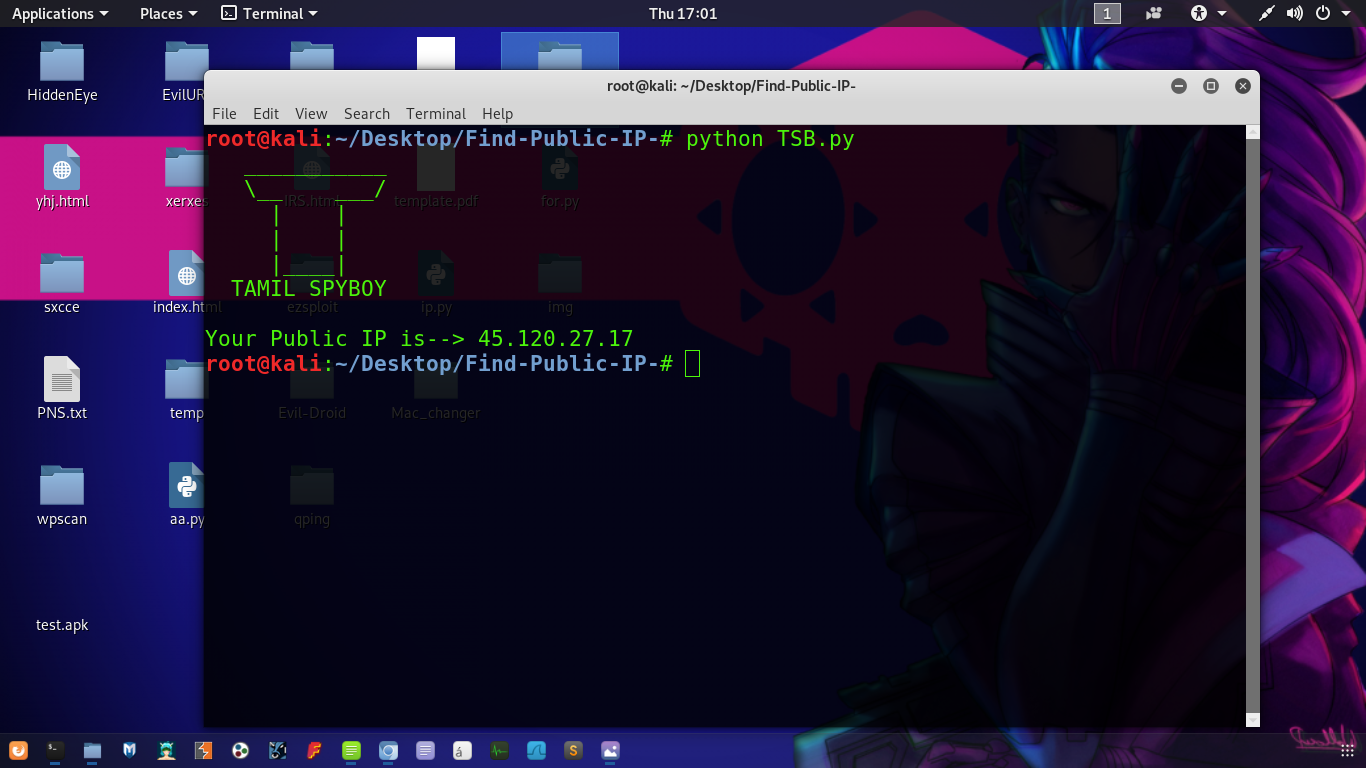Select the temp desktop folder
This screenshot has width=1366, height=768.
186,390
